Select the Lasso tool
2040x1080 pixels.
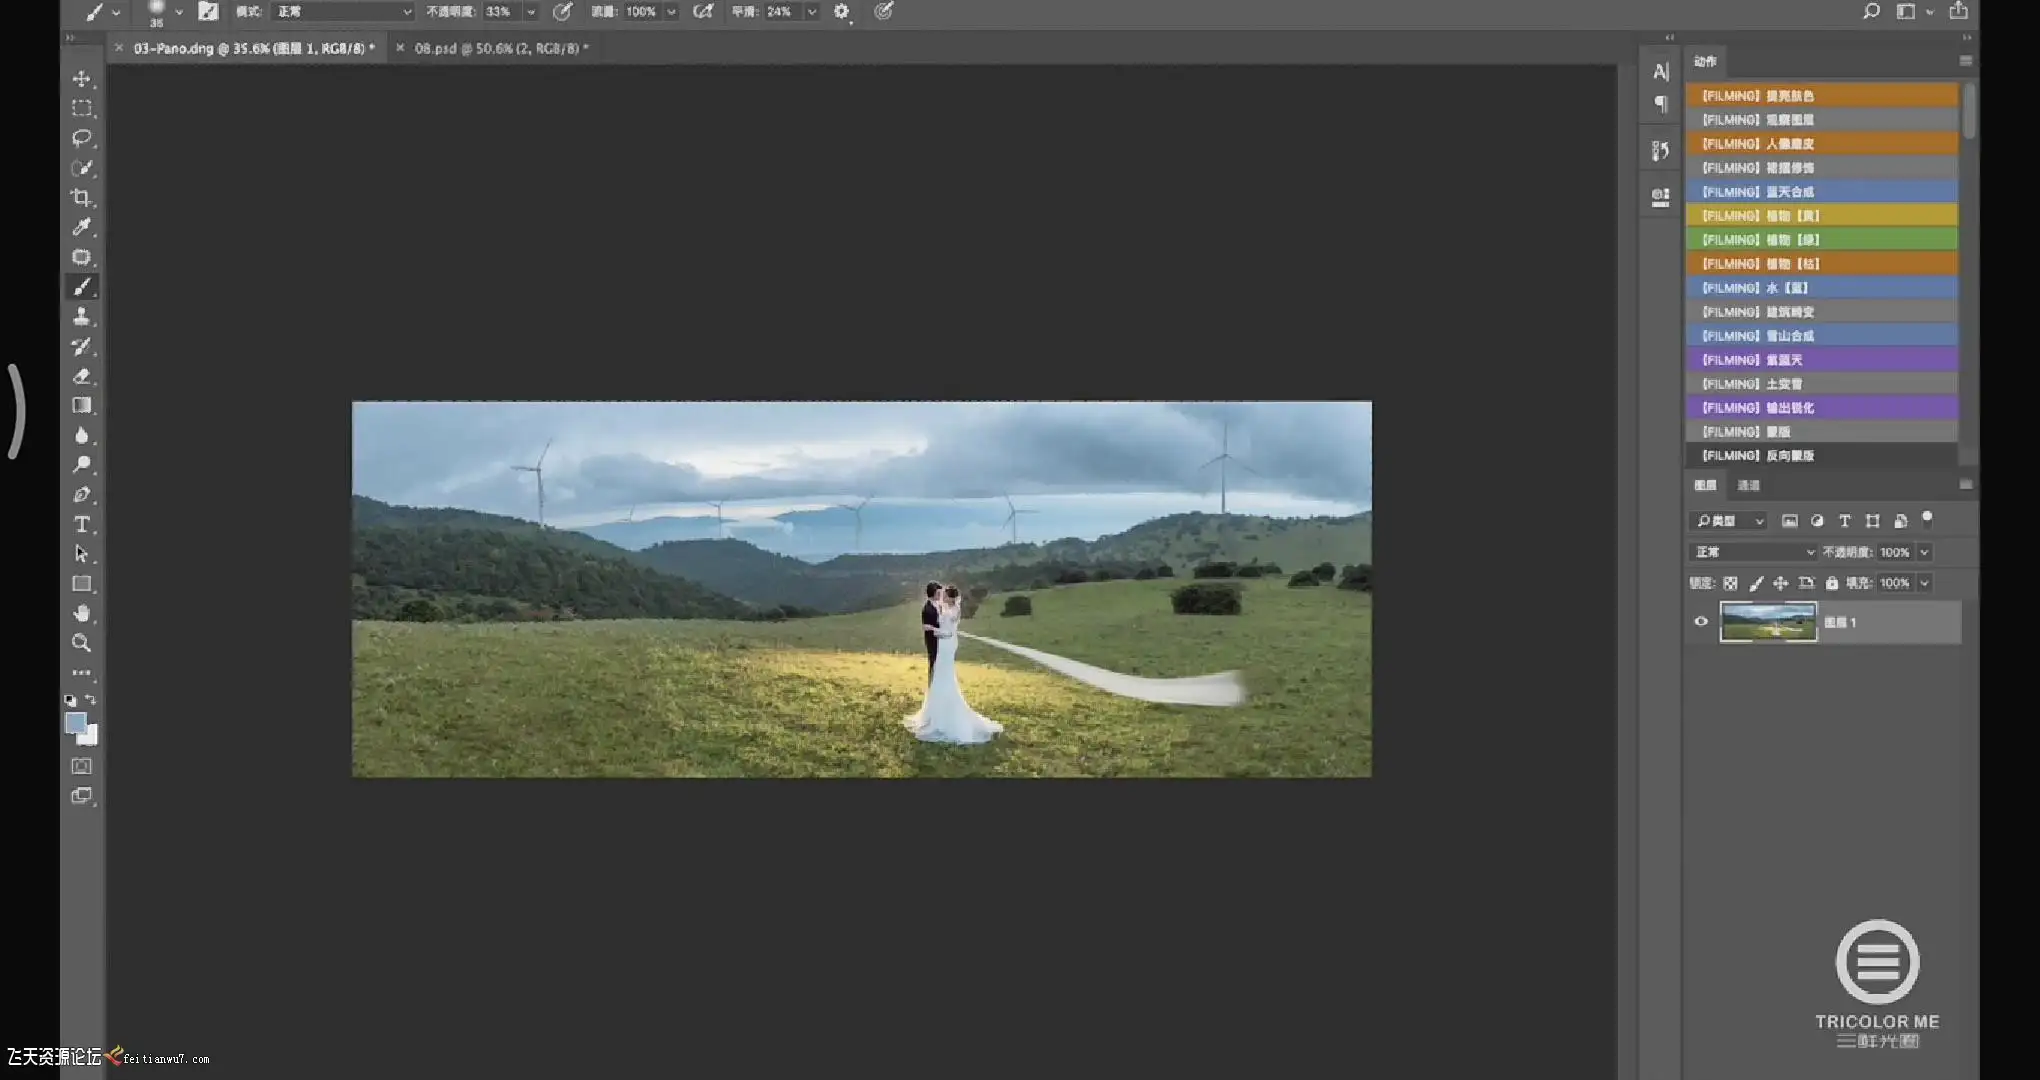tap(82, 138)
